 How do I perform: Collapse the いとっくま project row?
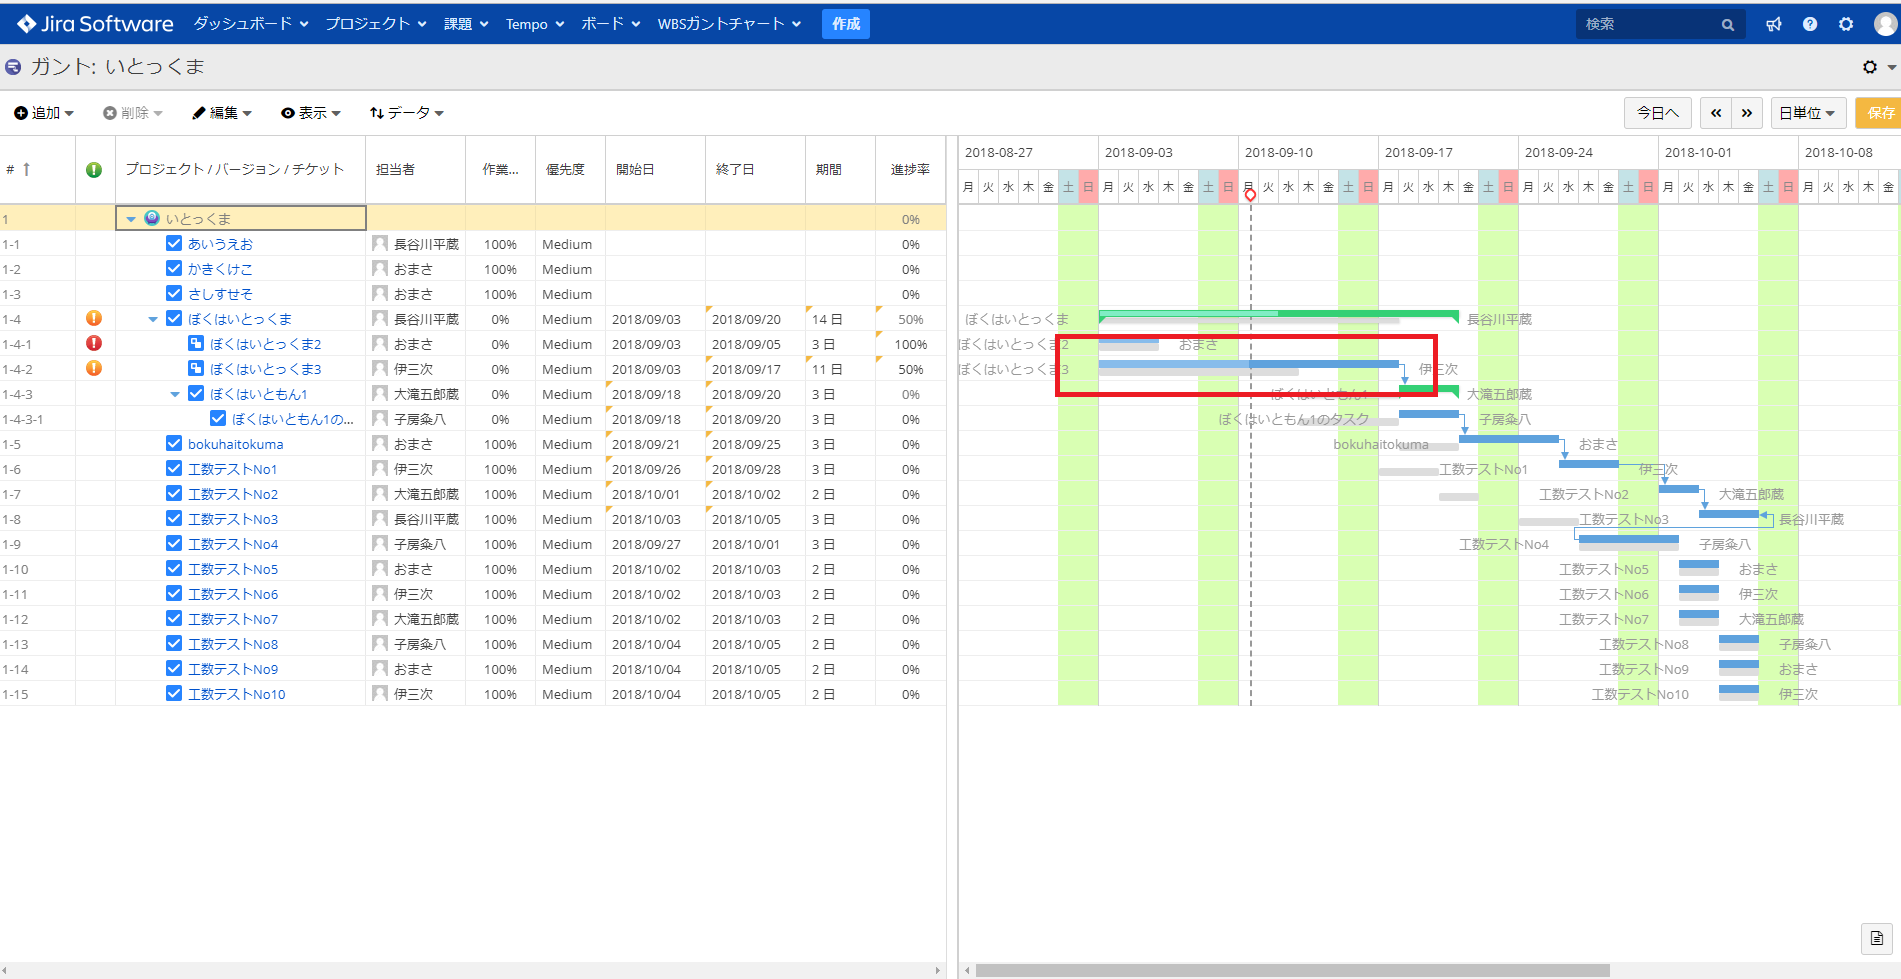coord(131,219)
